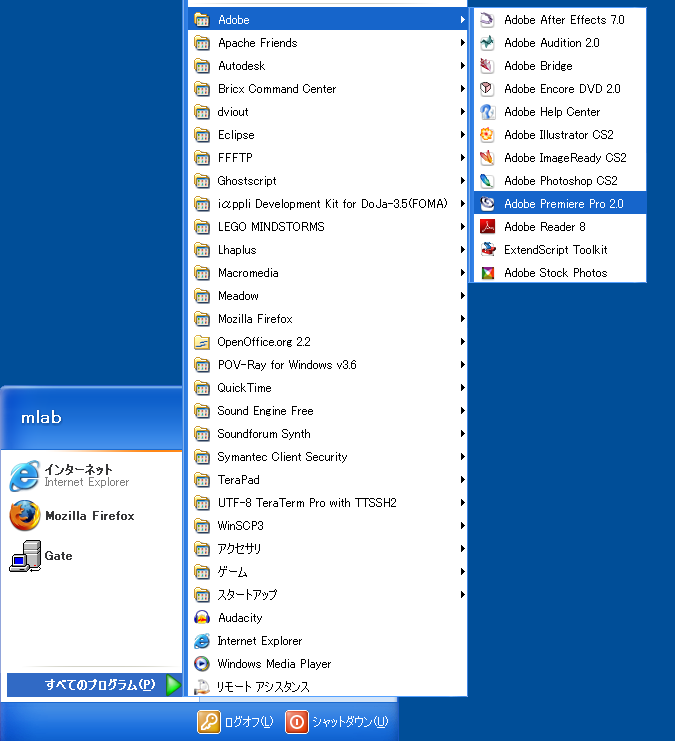Image resolution: width=675 pixels, height=741 pixels.
Task: Expand the WinSCP3 submenu arrow
Action: coord(462,526)
